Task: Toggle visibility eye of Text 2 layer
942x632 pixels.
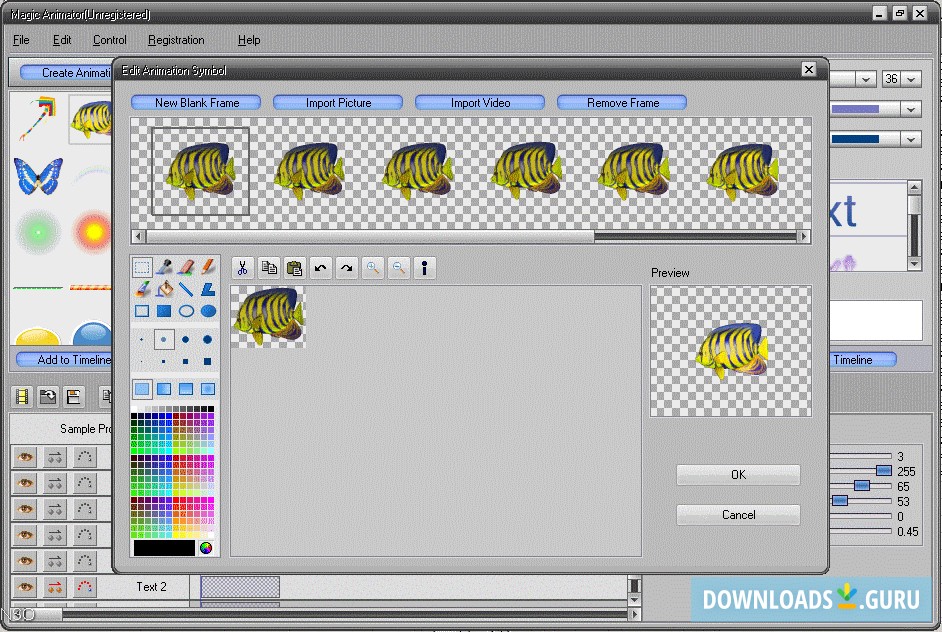Action: click(x=26, y=587)
